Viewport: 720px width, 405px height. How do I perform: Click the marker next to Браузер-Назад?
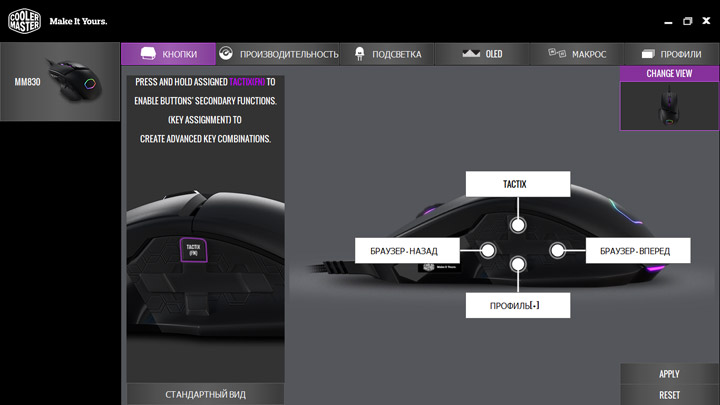coord(488,250)
